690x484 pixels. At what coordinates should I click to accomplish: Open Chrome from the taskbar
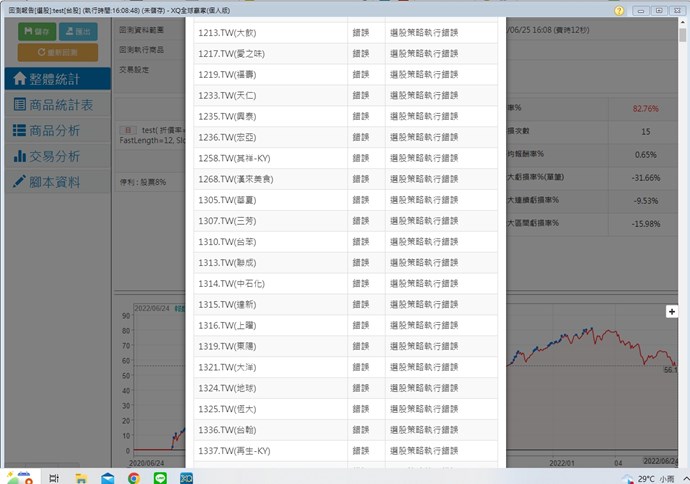click(x=134, y=478)
